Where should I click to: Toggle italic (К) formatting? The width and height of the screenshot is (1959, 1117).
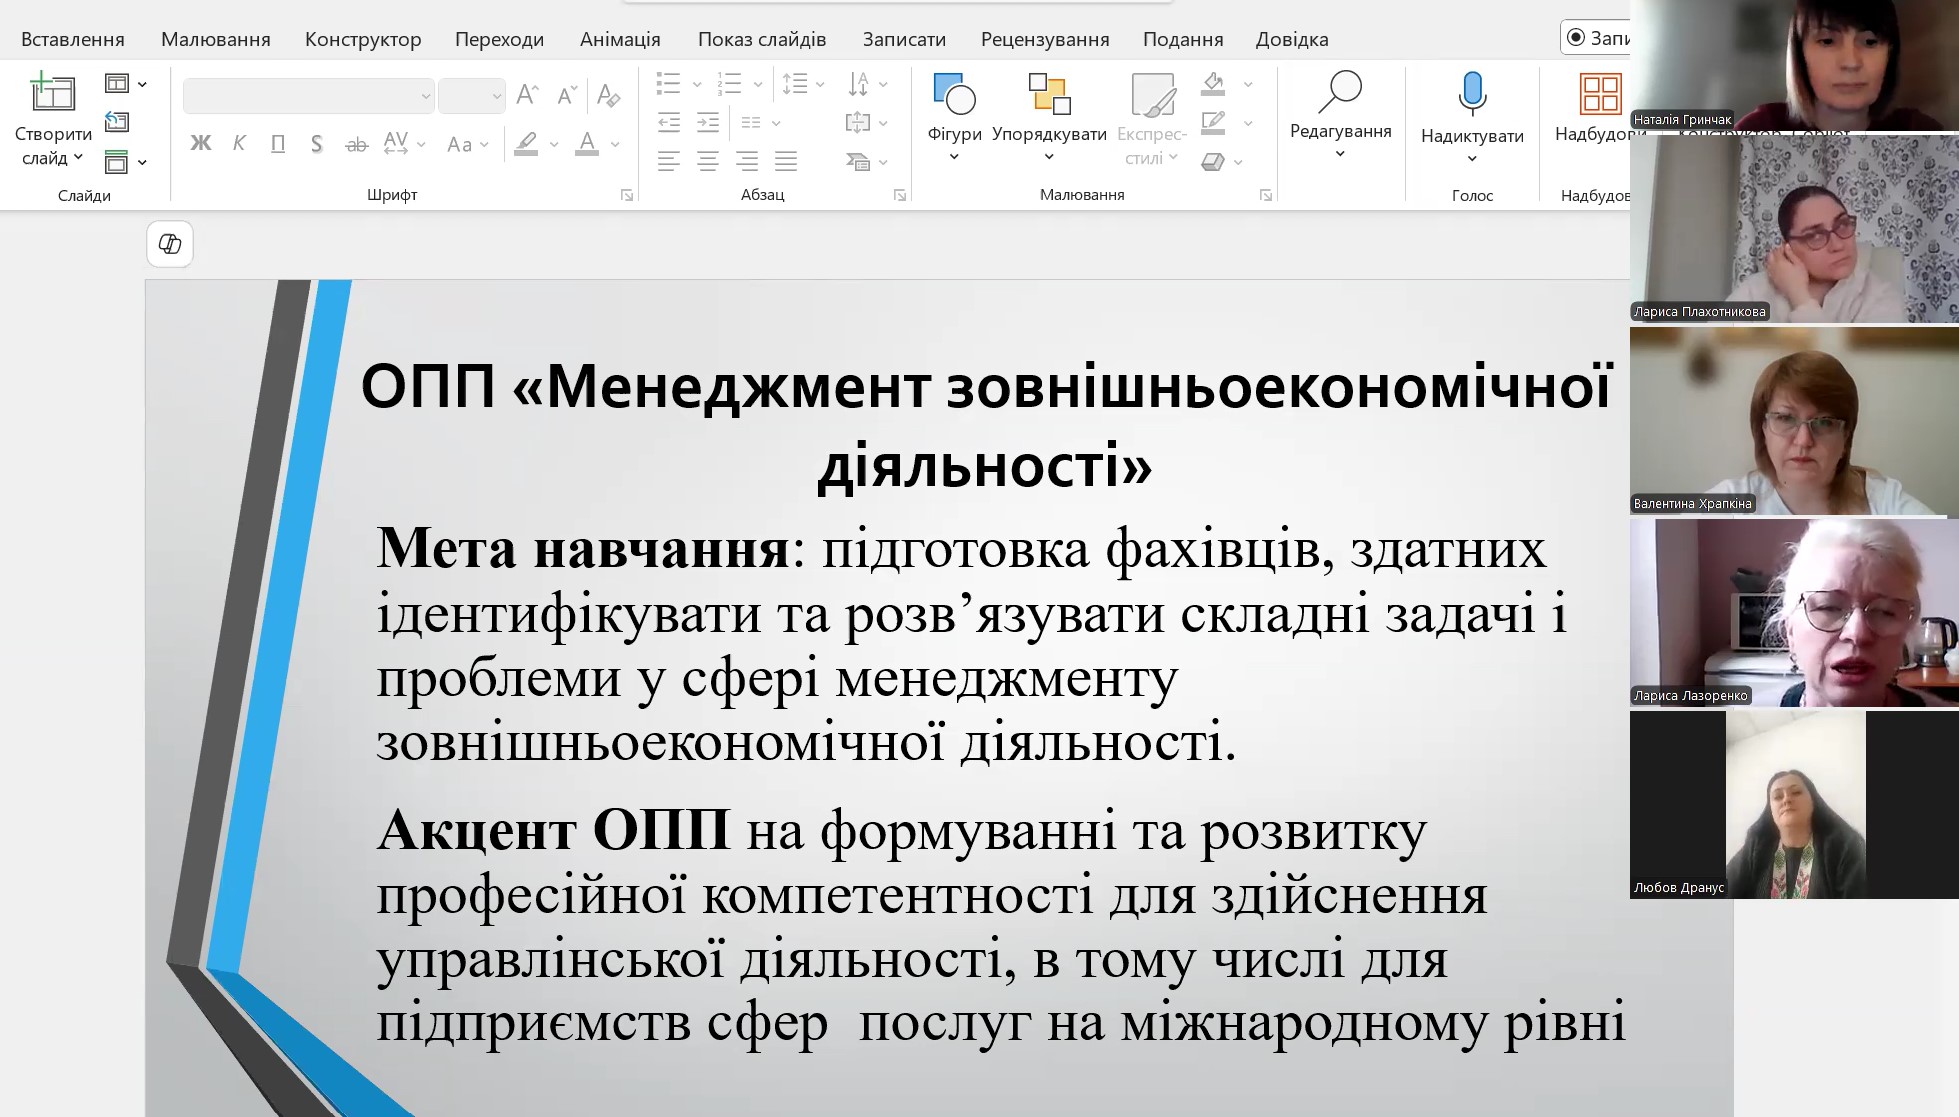(239, 144)
